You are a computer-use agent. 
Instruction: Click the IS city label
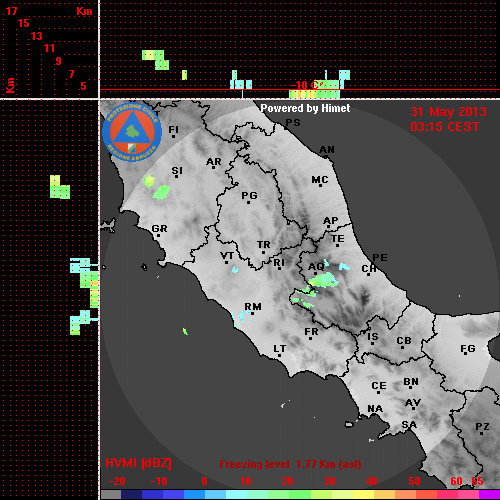373,337
